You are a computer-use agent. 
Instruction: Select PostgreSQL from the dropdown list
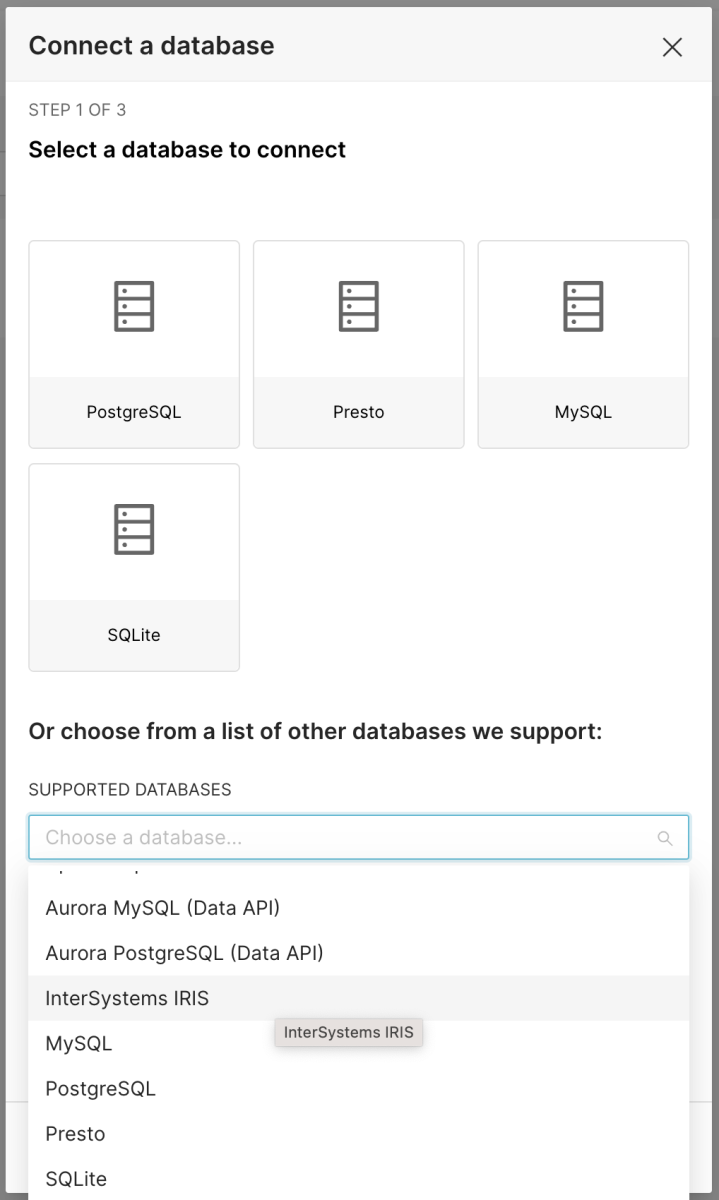[x=100, y=1088]
